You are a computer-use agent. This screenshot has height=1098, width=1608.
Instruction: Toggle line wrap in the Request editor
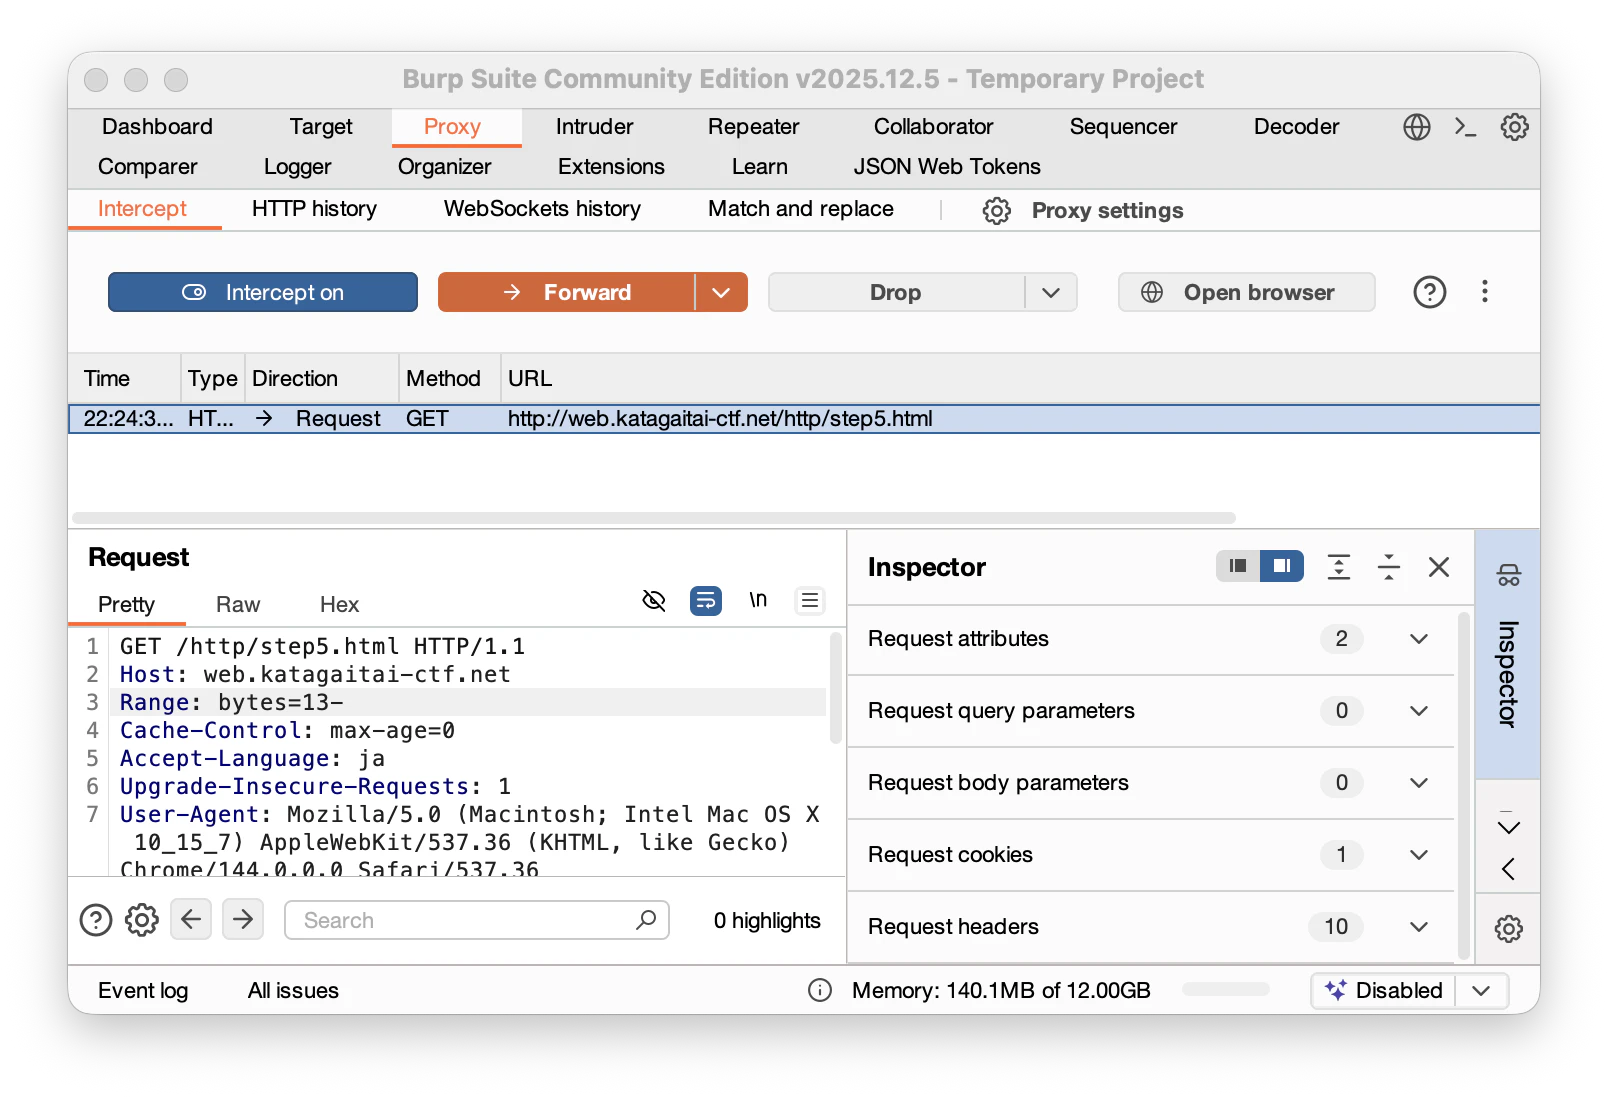point(706,600)
